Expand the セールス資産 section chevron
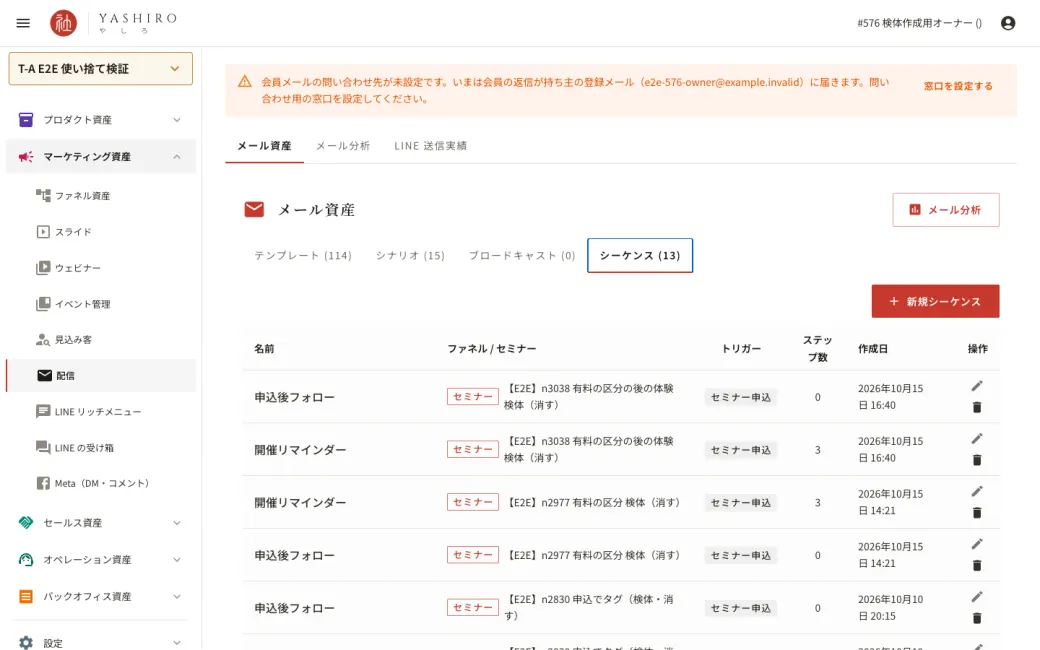 point(176,523)
